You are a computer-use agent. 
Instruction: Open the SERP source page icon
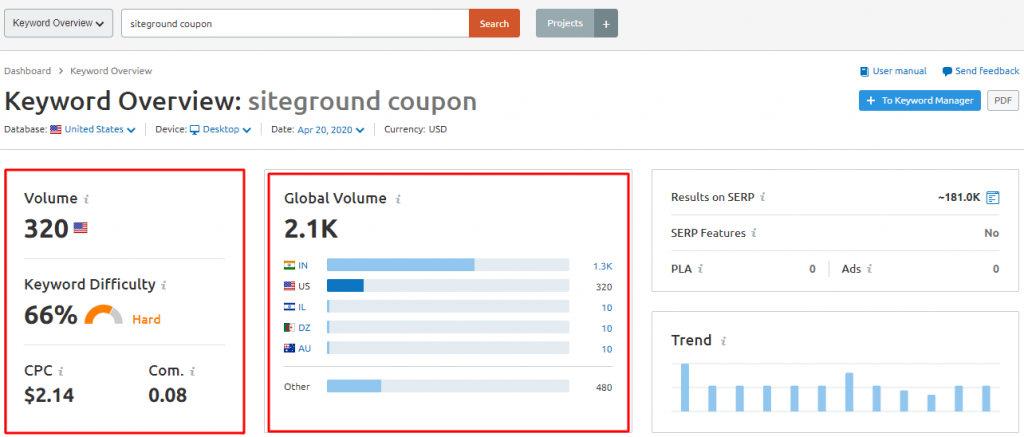993,197
